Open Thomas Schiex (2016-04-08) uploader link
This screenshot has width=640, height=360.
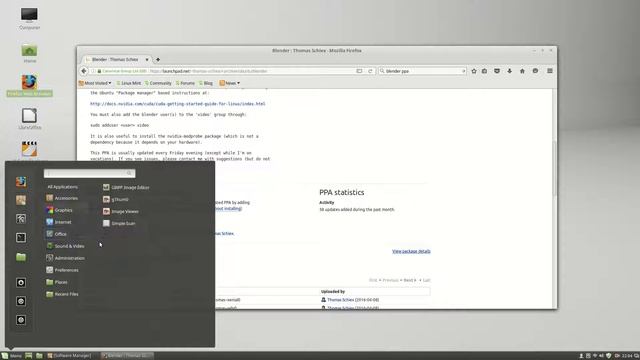(353, 300)
